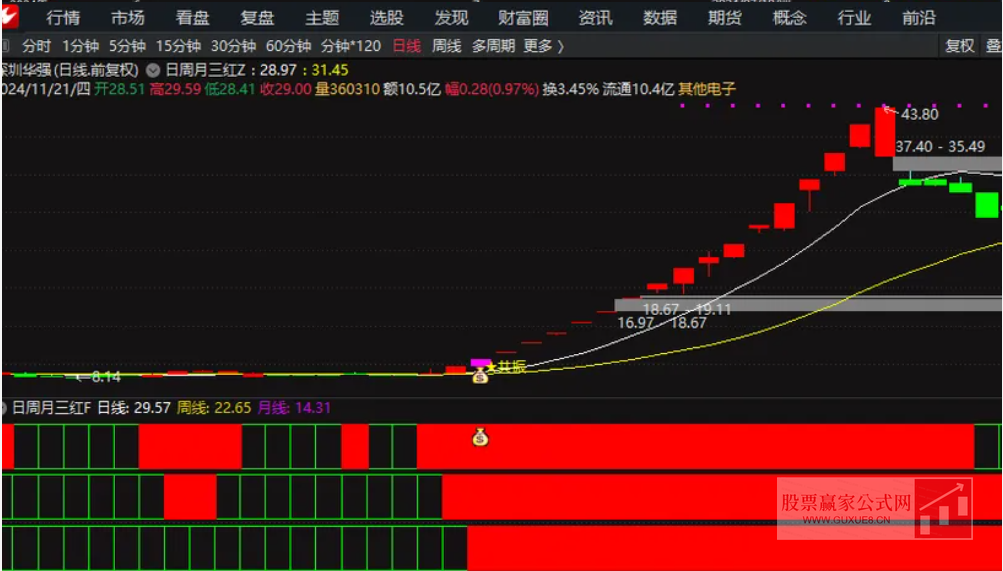Open the 前沿 menu
Screen dimensions: 1003x571
(x=919, y=18)
